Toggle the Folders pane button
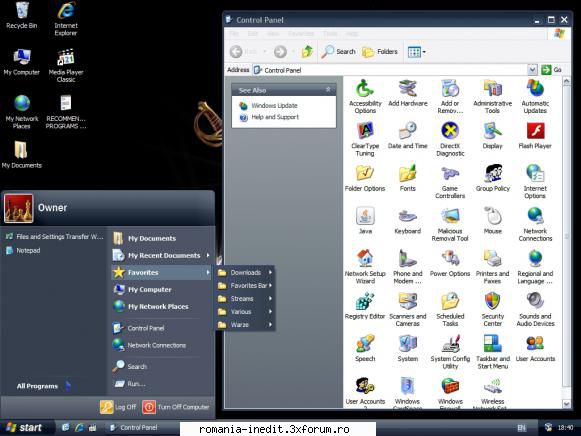 tap(380, 51)
